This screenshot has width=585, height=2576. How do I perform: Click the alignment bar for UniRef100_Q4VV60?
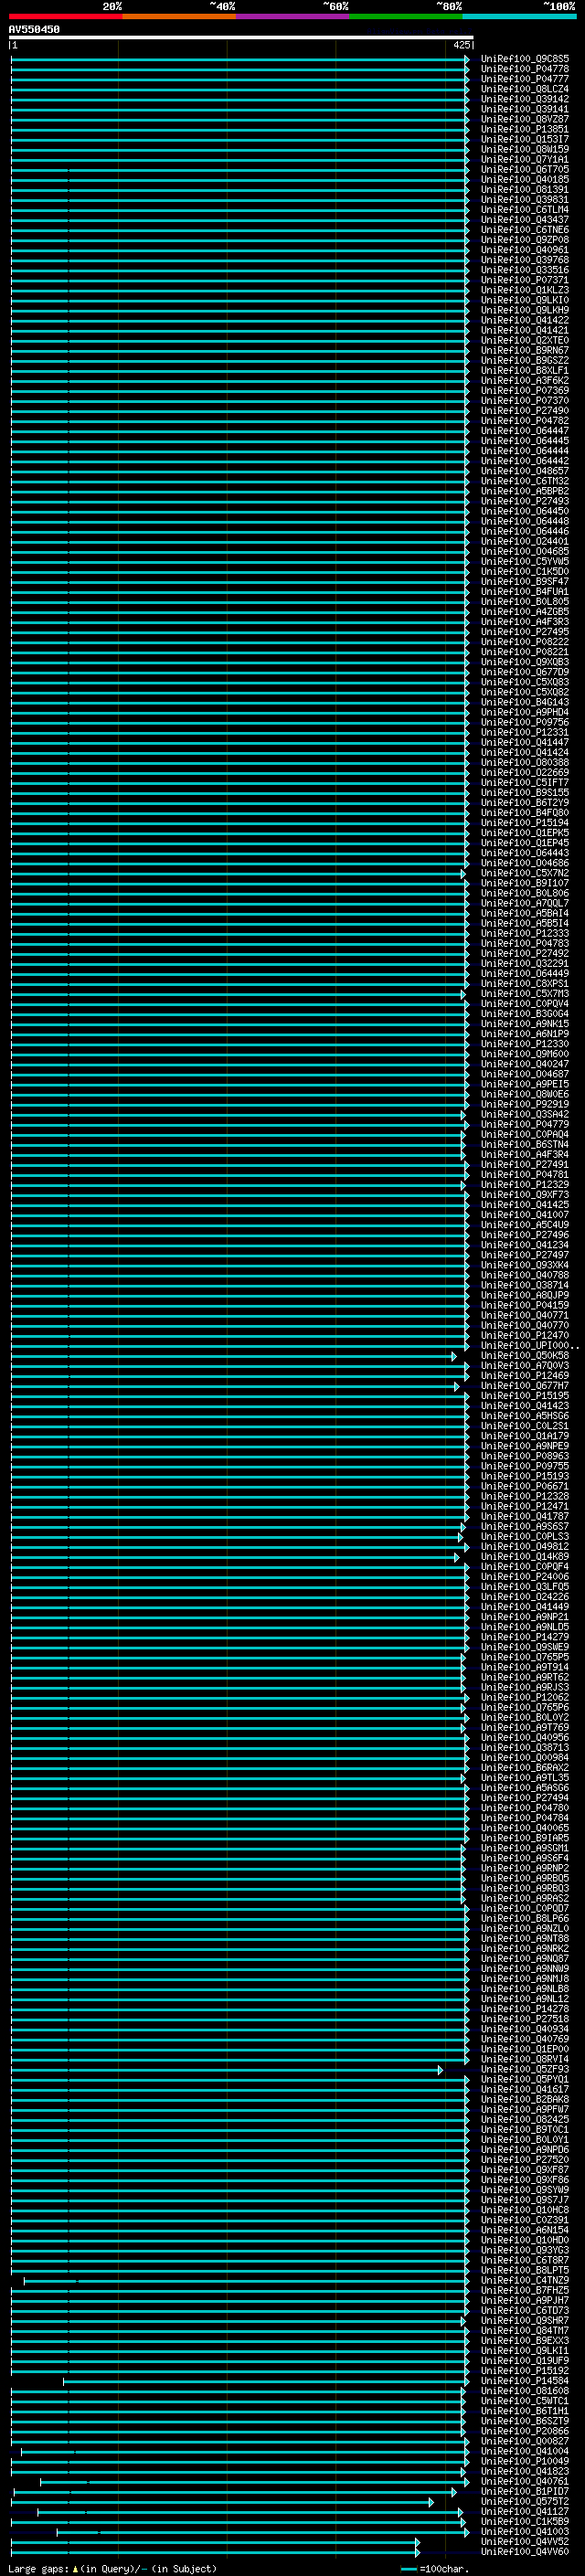tap(215, 2552)
